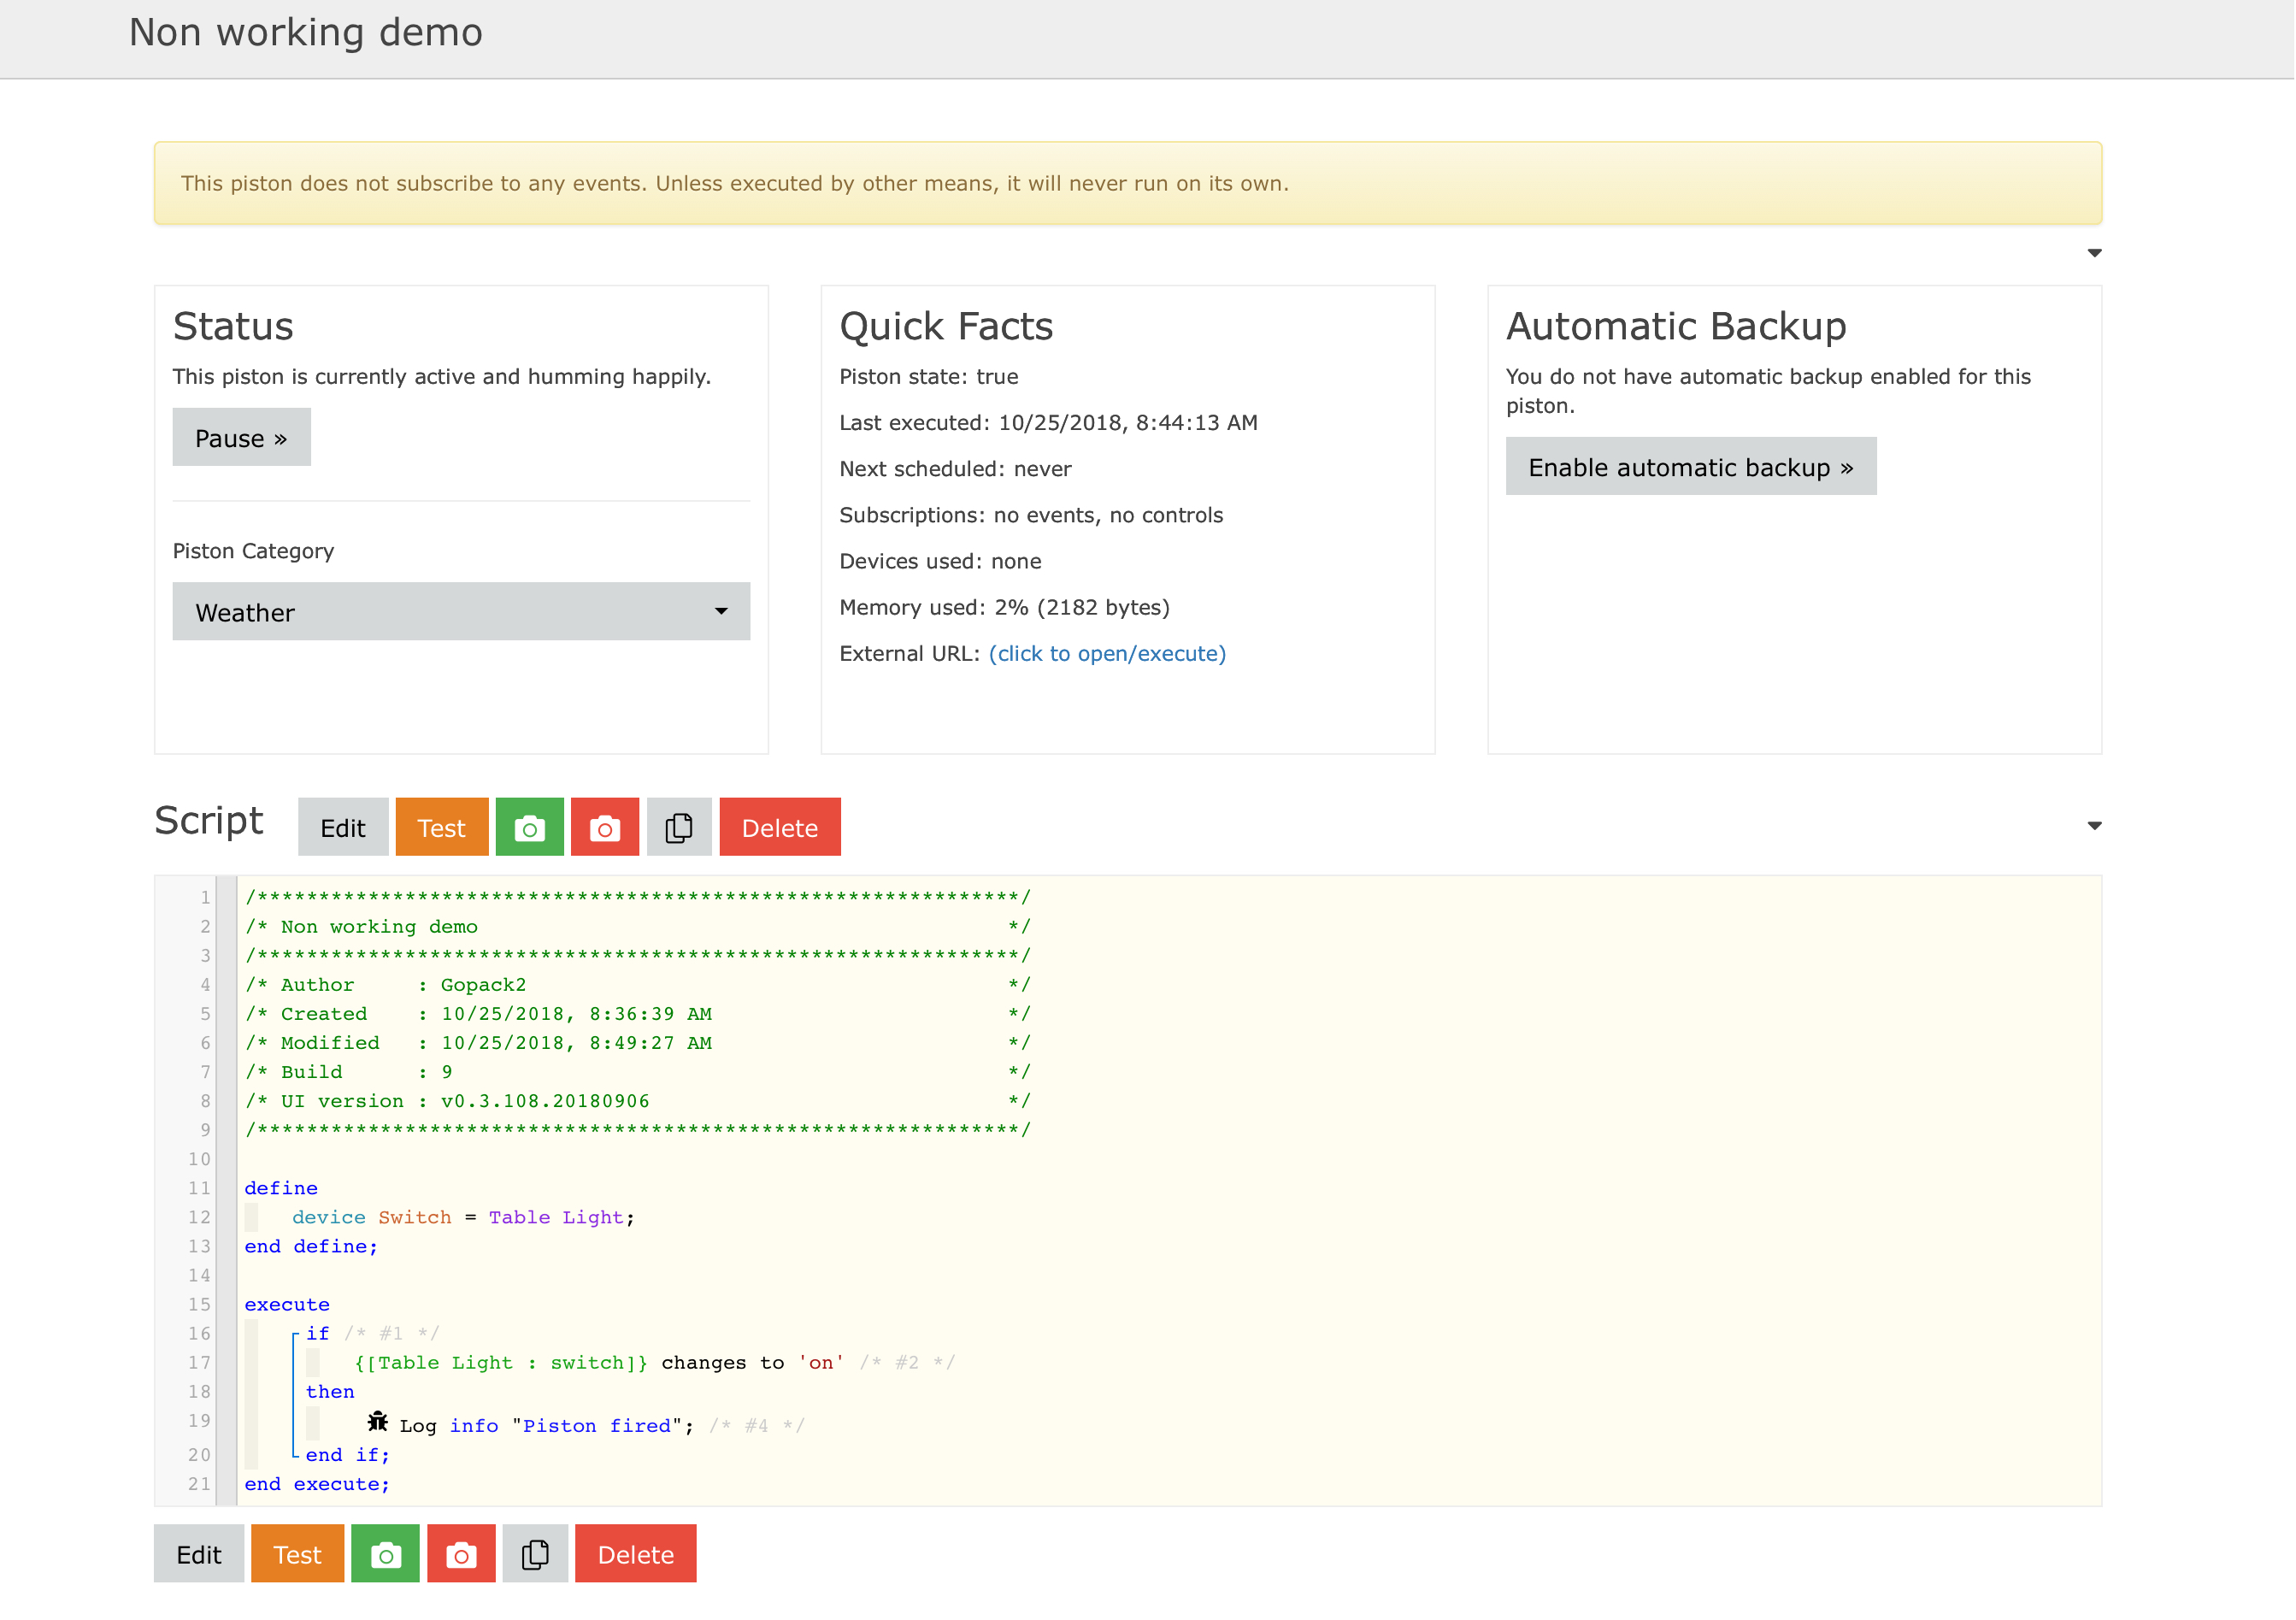Screen dimensions: 2296x1620
Task: Pause the piston
Action: pyautogui.click(x=242, y=437)
